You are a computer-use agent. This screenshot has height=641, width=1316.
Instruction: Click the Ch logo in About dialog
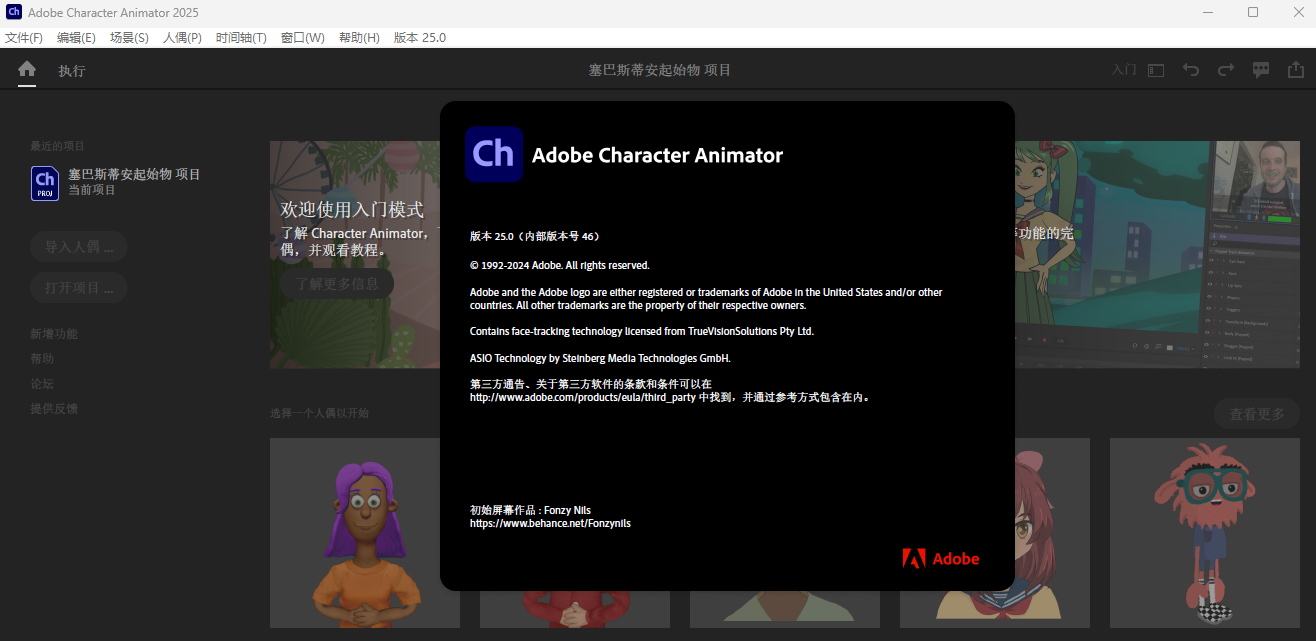pos(494,154)
